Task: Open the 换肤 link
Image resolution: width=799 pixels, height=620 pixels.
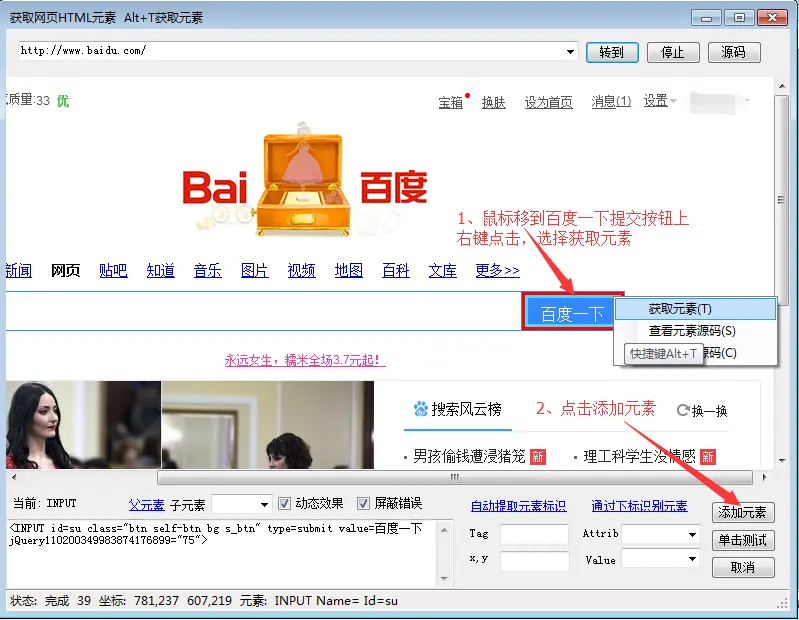Action: pyautogui.click(x=493, y=102)
